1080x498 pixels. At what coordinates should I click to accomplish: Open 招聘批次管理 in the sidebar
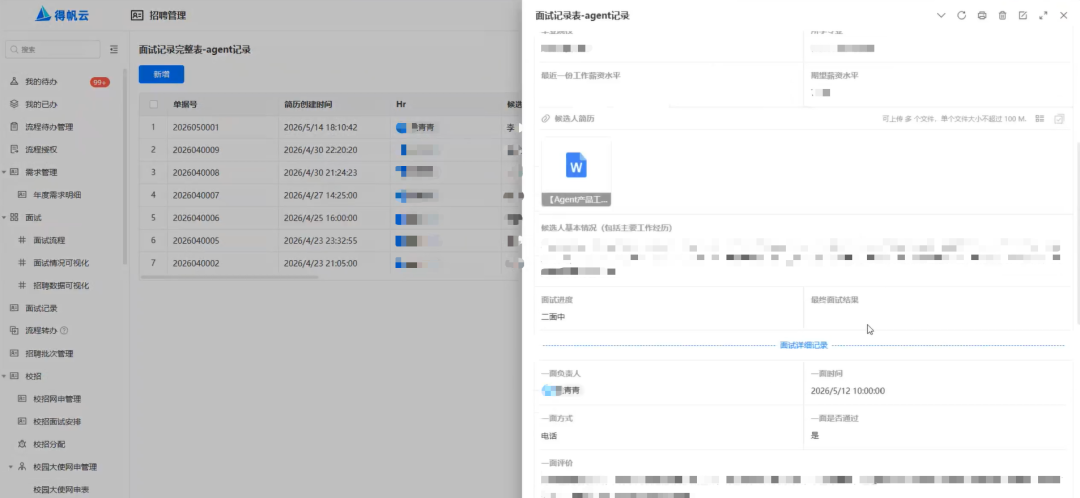pos(49,353)
